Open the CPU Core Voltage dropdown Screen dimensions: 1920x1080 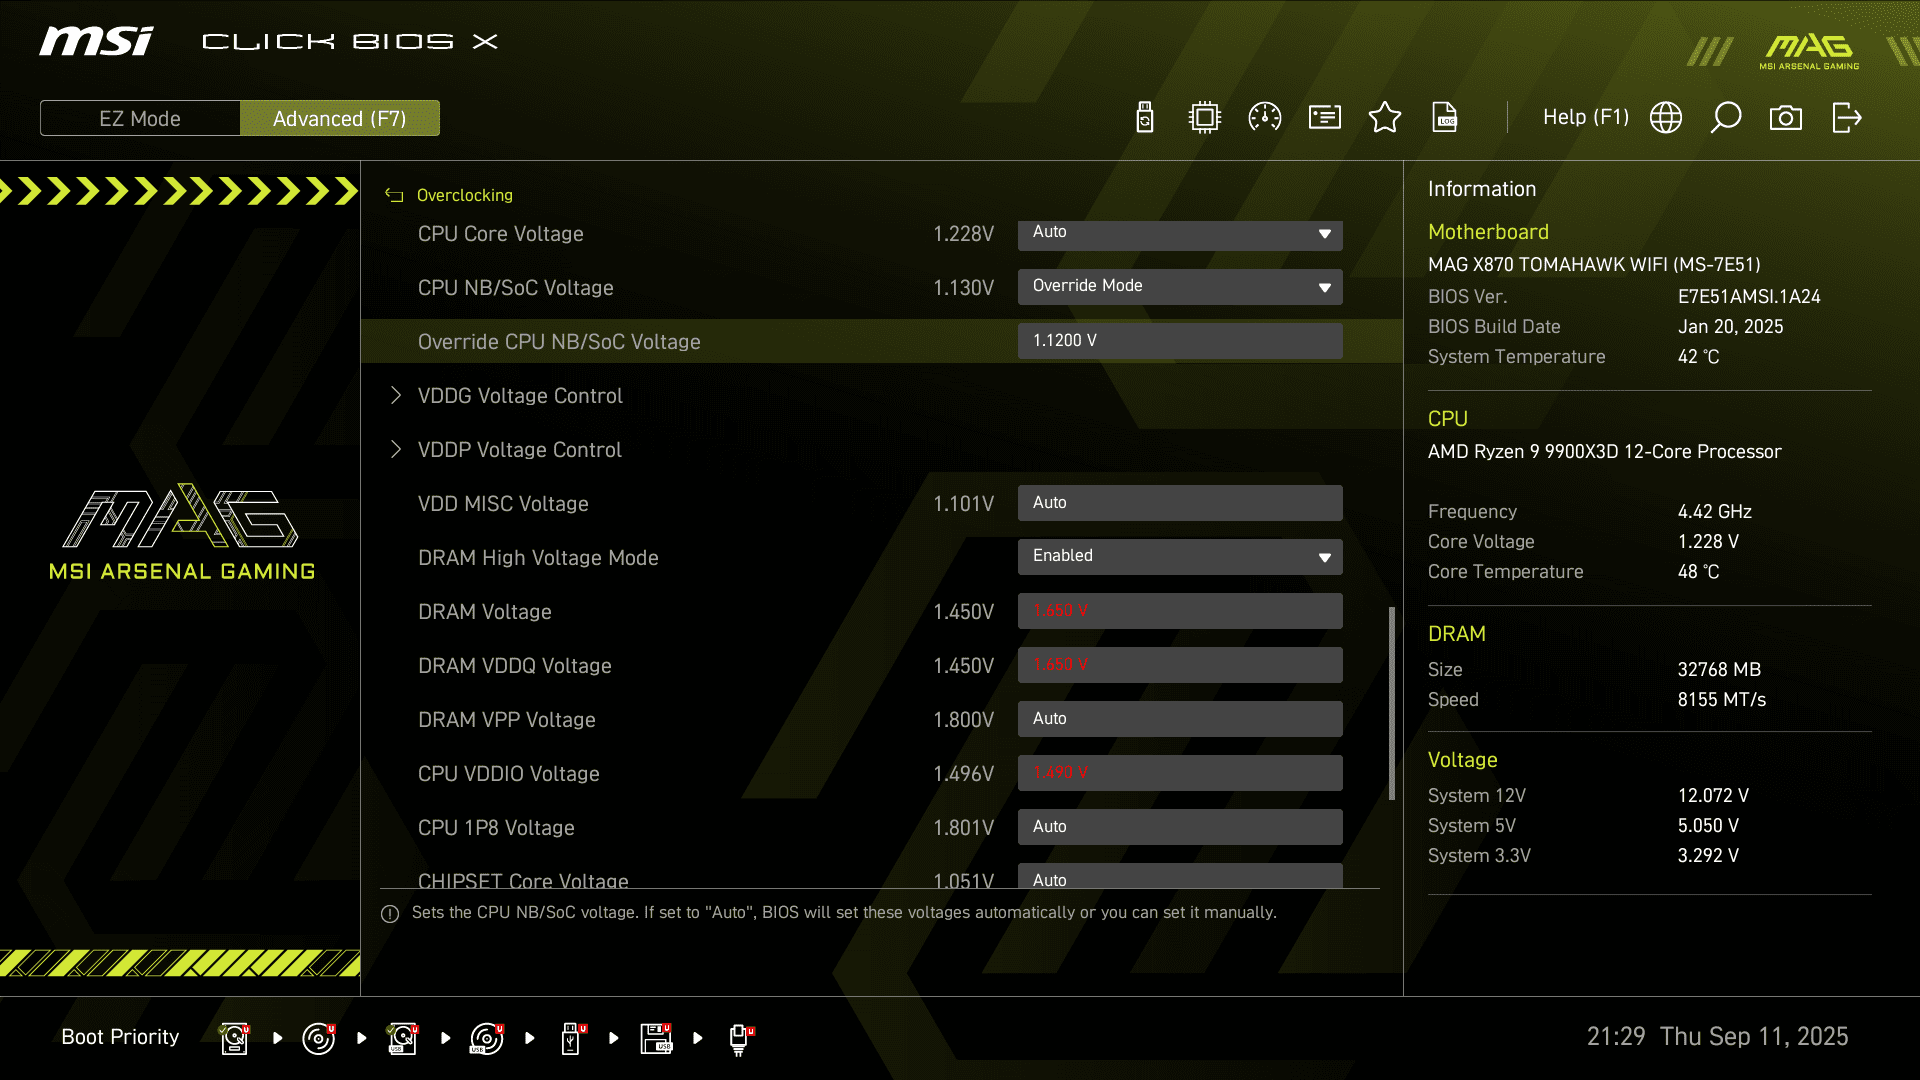[1180, 233]
